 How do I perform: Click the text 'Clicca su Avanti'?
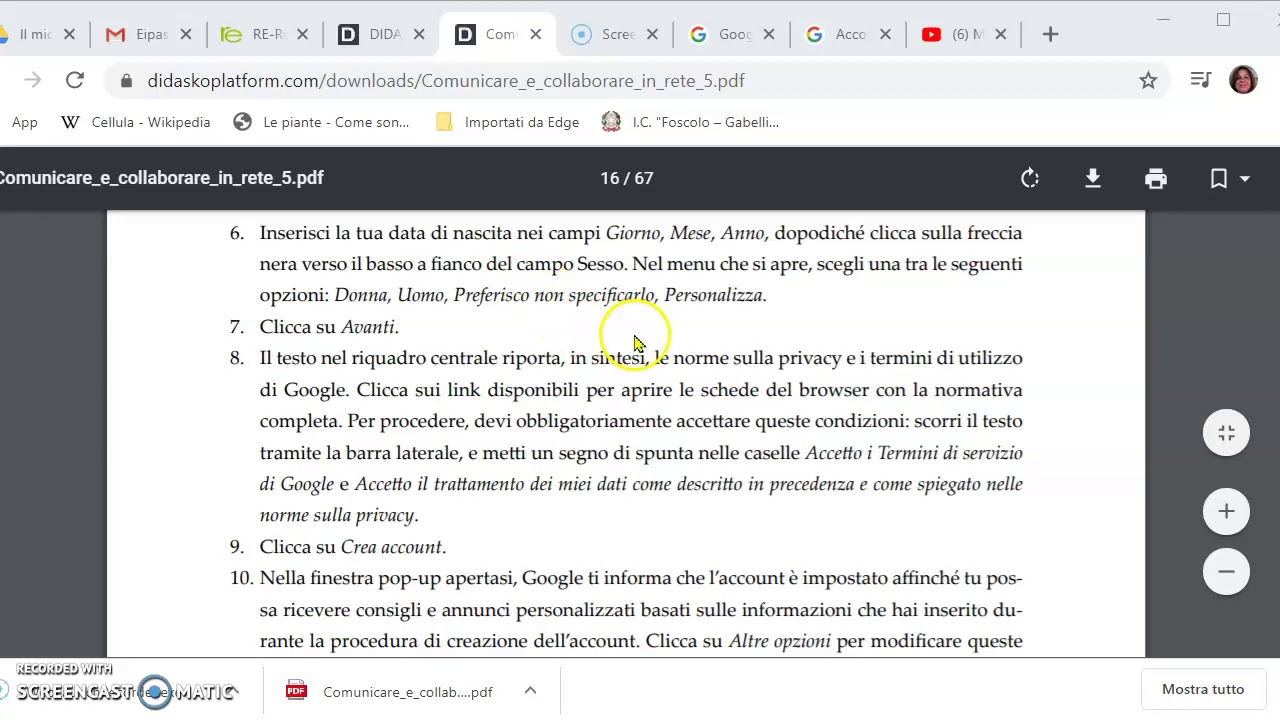[329, 327]
